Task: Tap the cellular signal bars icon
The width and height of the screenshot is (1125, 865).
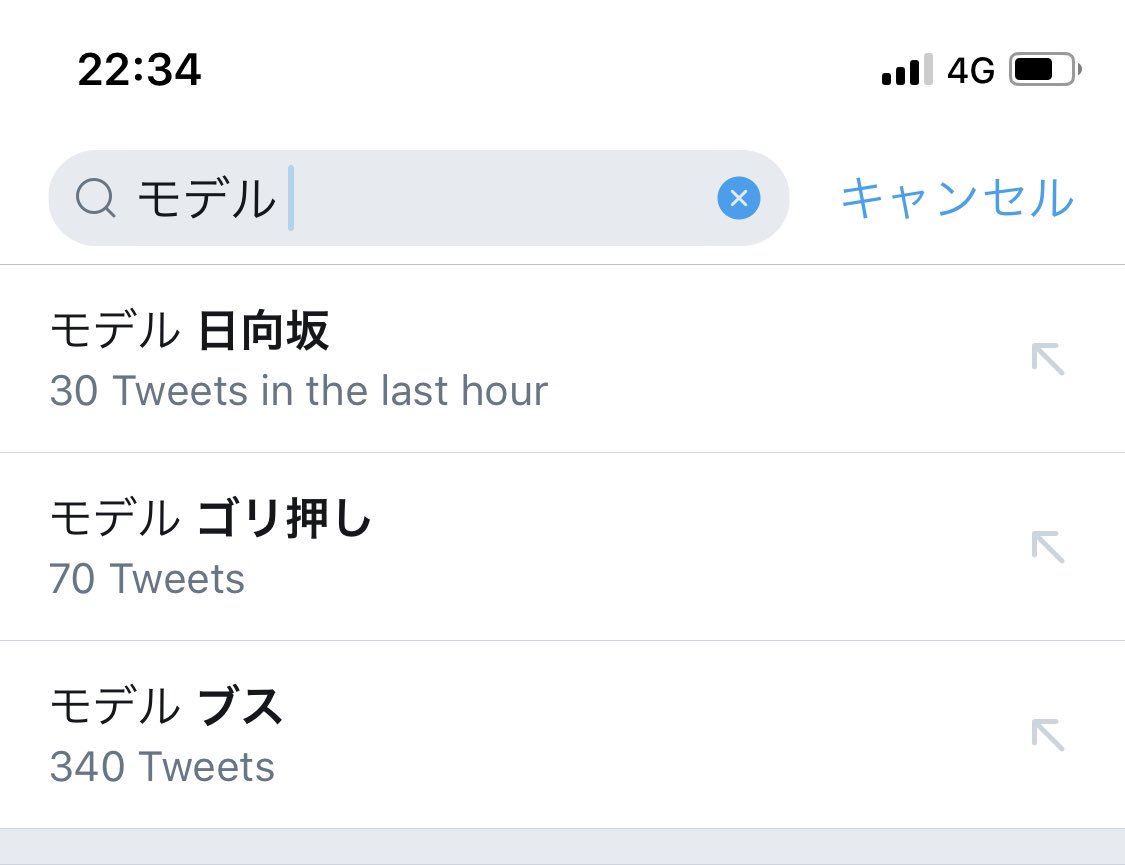Action: pyautogui.click(x=907, y=70)
